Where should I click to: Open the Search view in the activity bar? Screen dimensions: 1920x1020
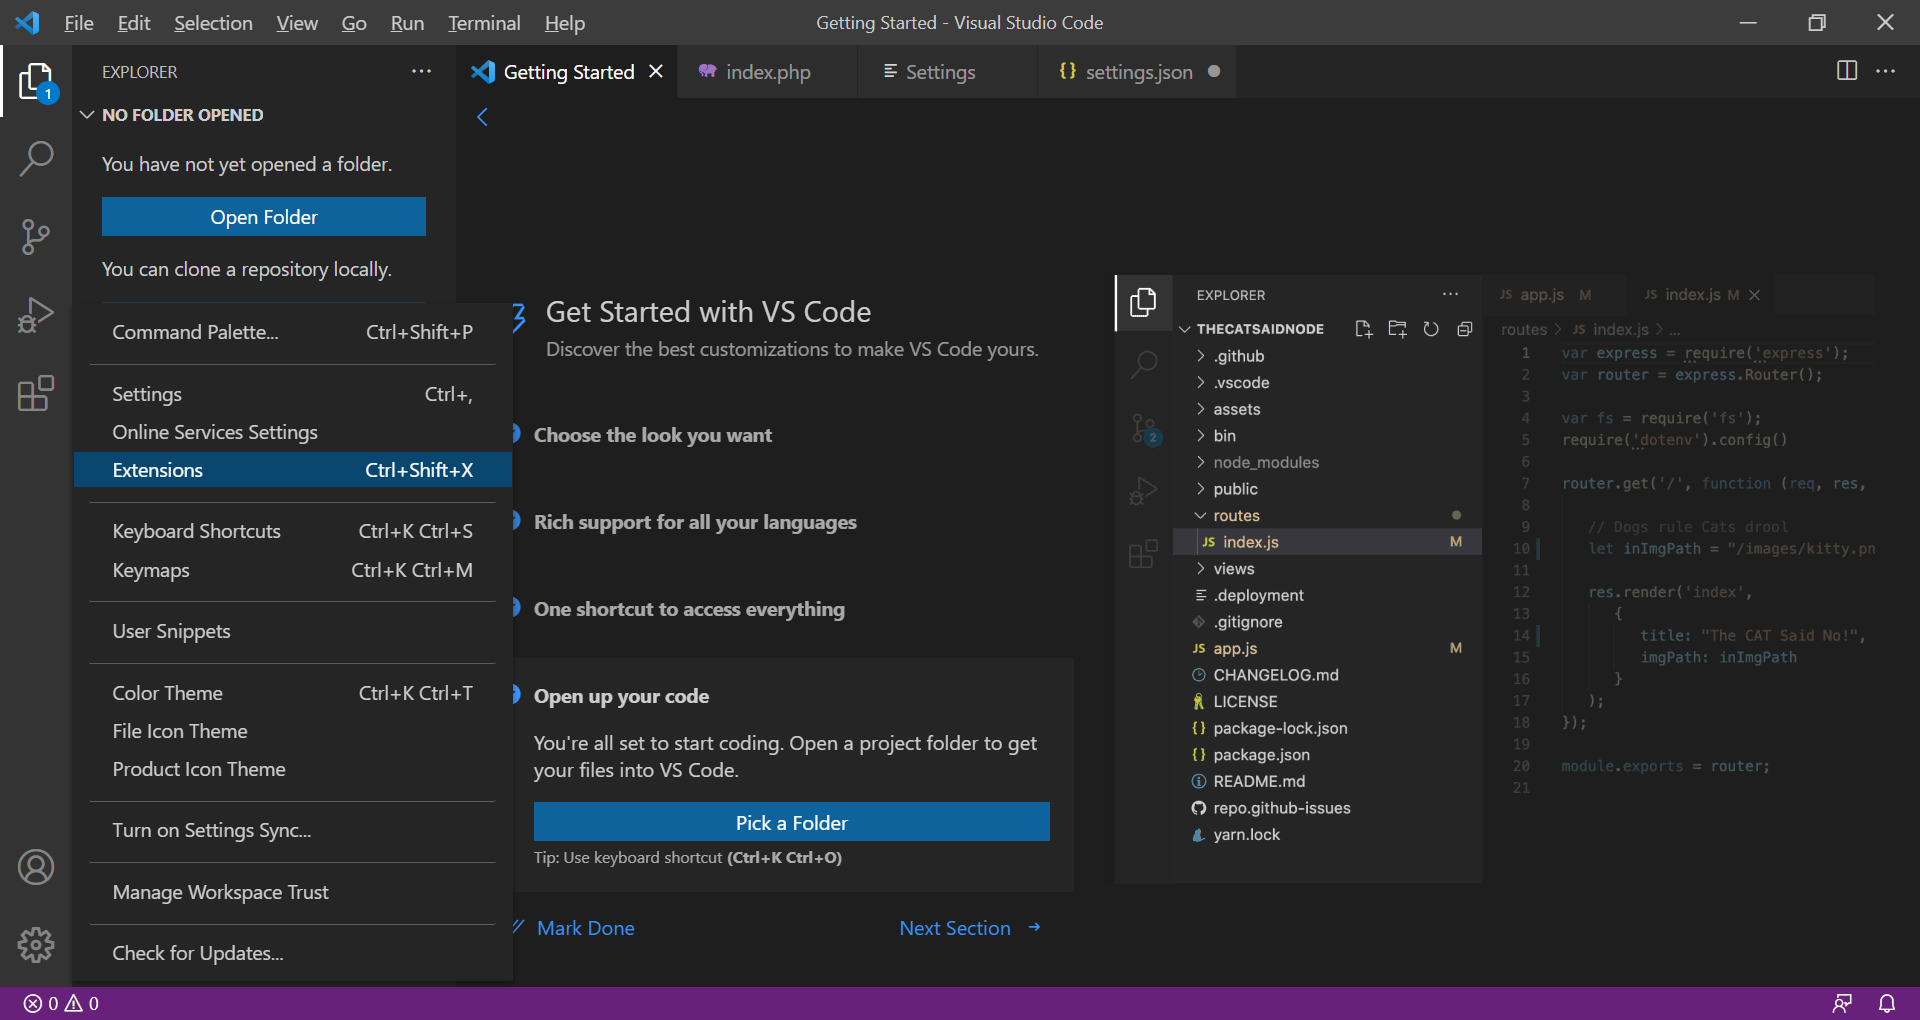(x=37, y=158)
